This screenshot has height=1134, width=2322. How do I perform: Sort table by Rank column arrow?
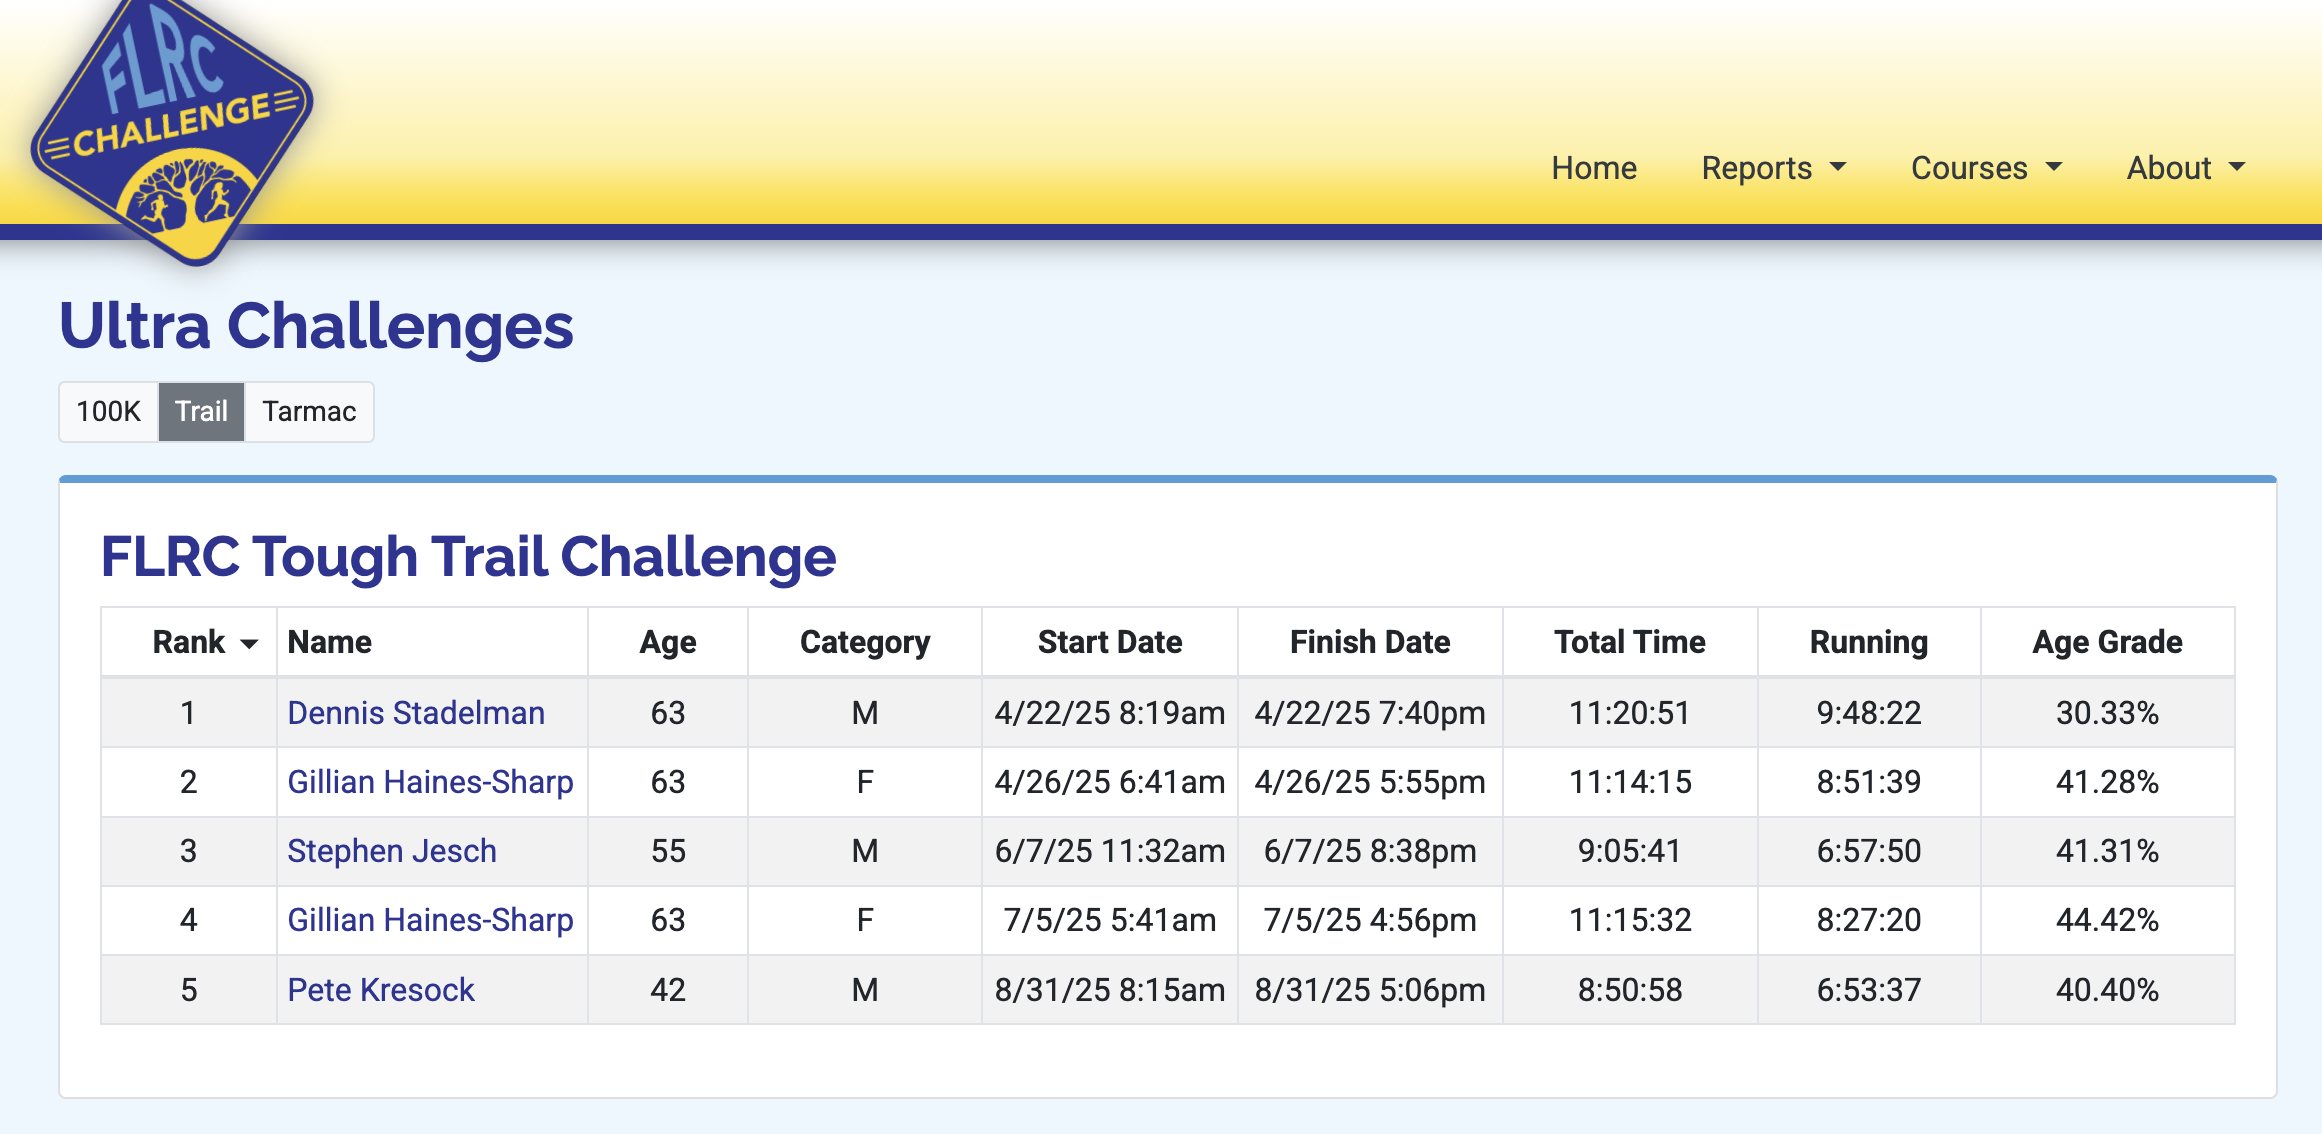(249, 643)
